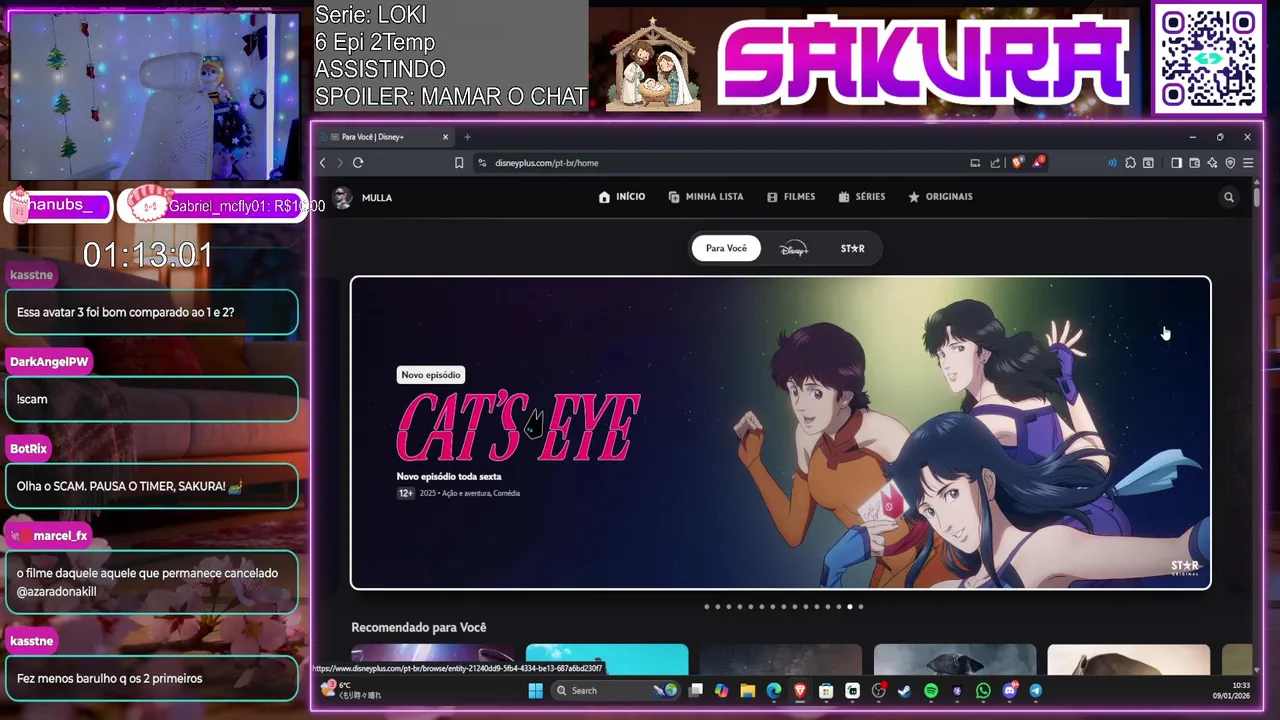Reload the Disney+ page
The height and width of the screenshot is (720, 1280).
(358, 163)
